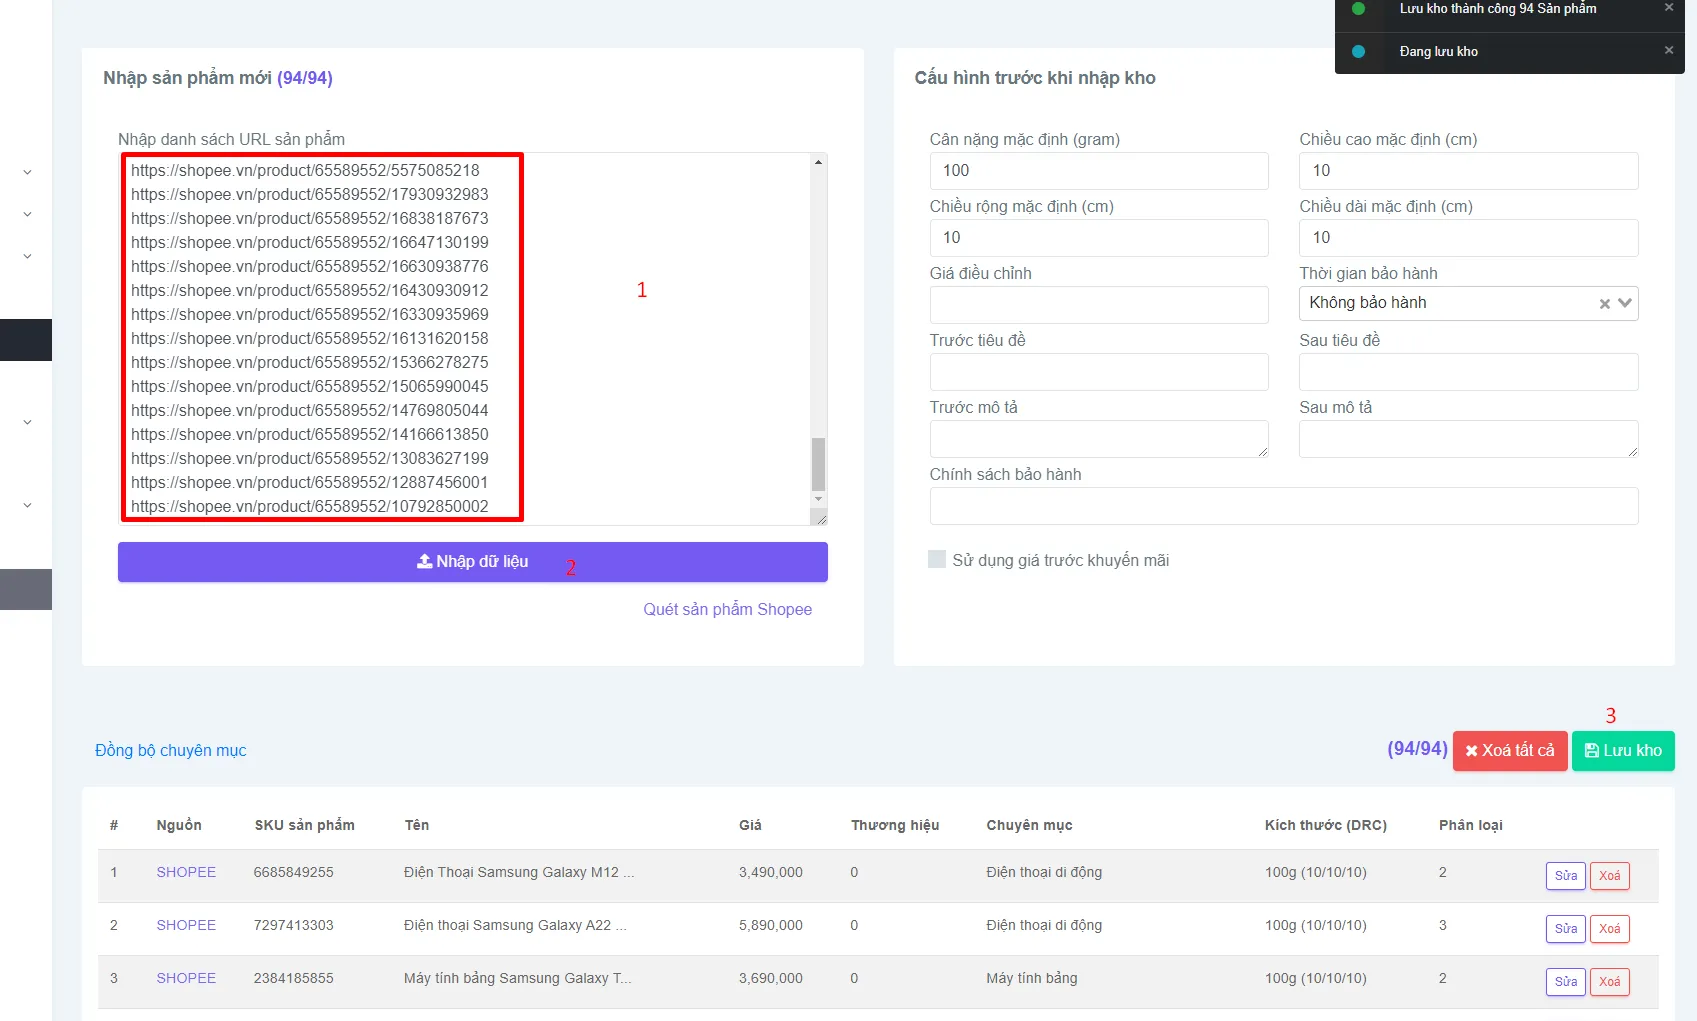Click the 'Sau tiêu đề' input
1697x1021 pixels.
1468,372
